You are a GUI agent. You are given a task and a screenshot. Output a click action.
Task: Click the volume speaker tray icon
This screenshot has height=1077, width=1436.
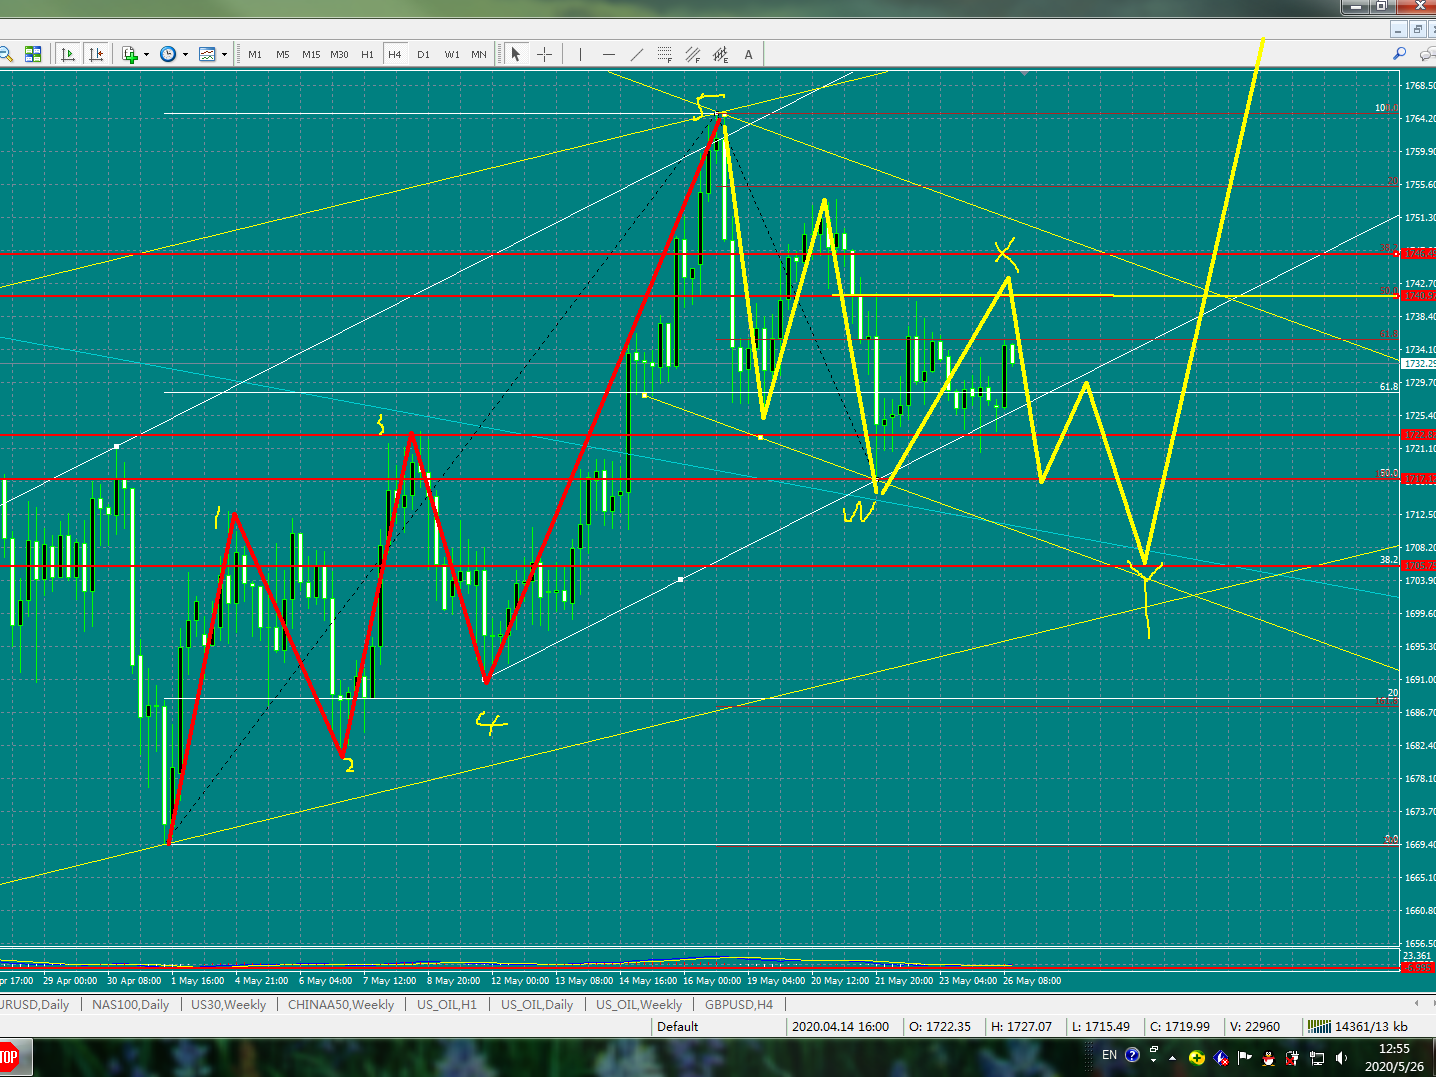click(x=1341, y=1058)
